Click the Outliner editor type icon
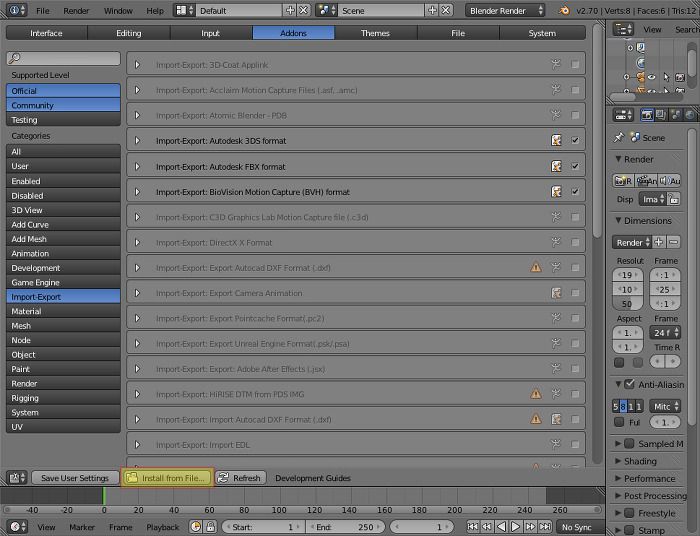700x536 pixels. coord(623,29)
